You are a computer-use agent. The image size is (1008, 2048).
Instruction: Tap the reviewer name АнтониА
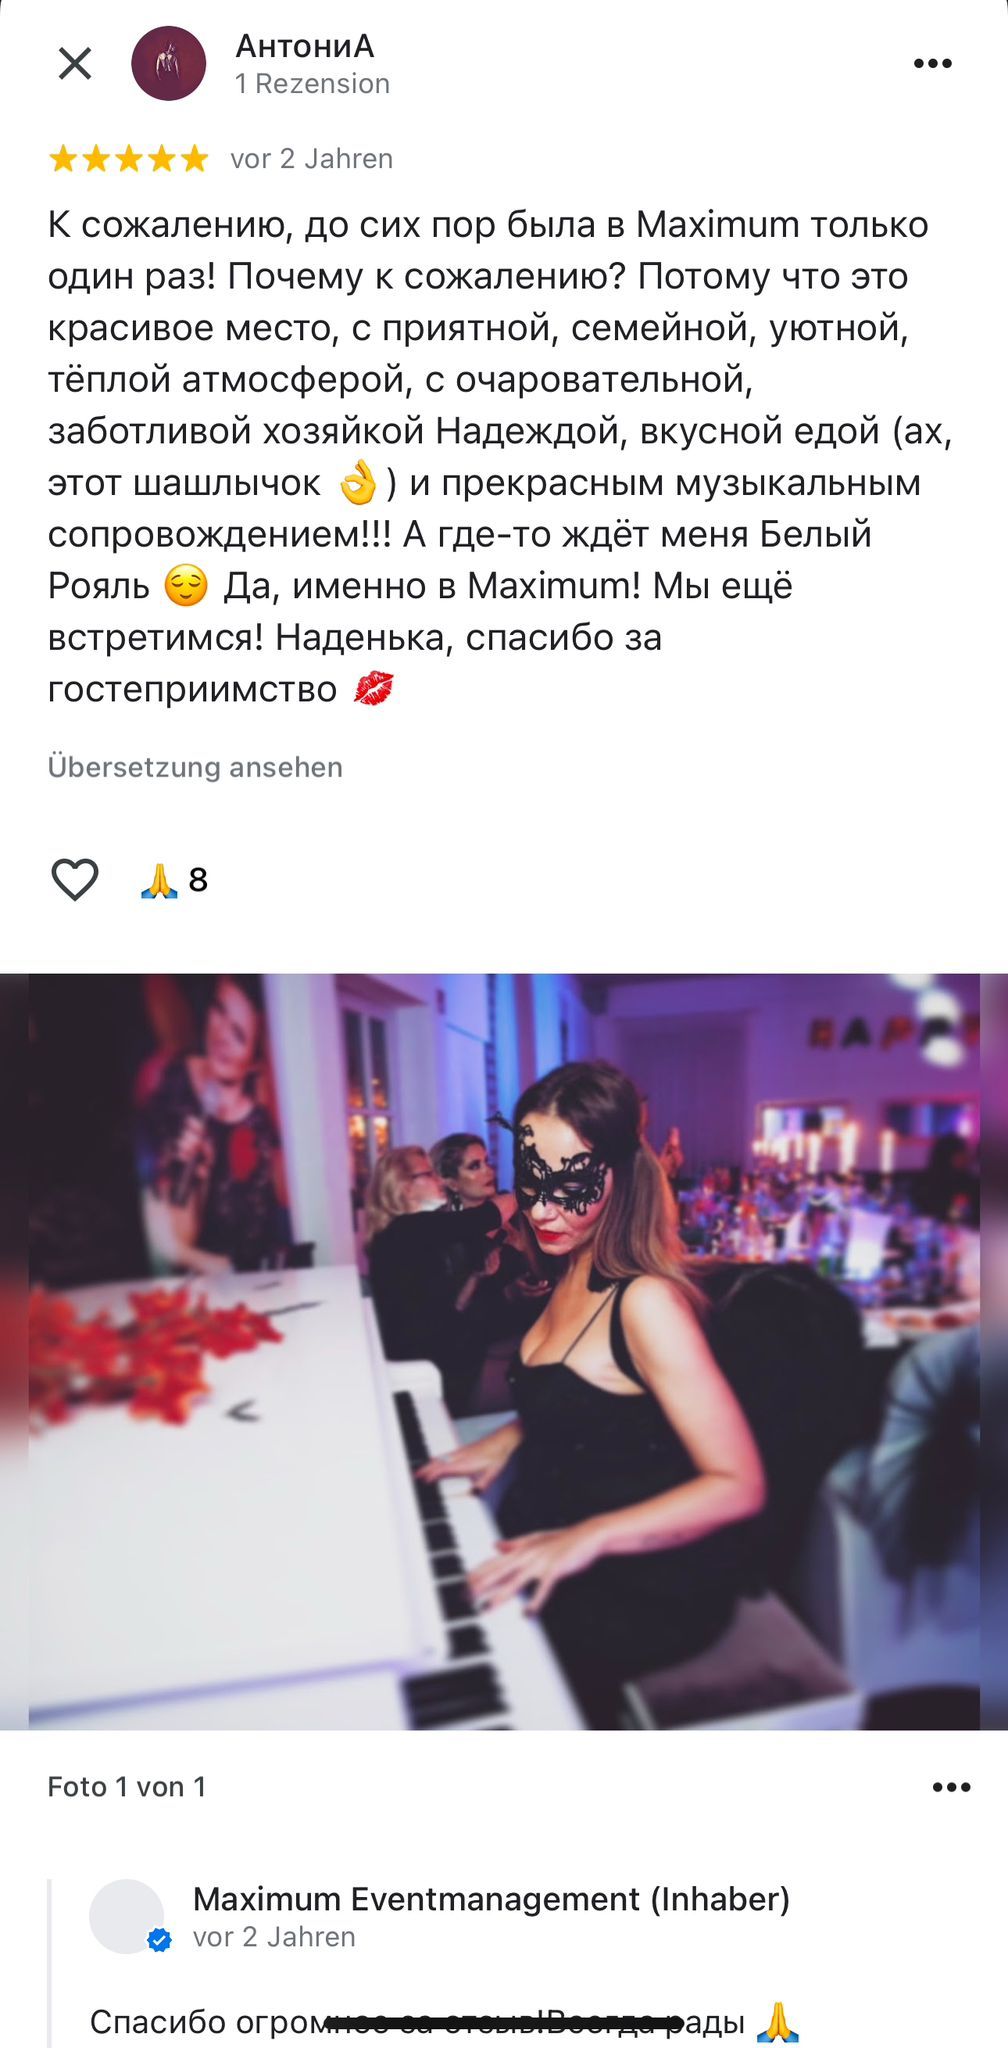(305, 46)
